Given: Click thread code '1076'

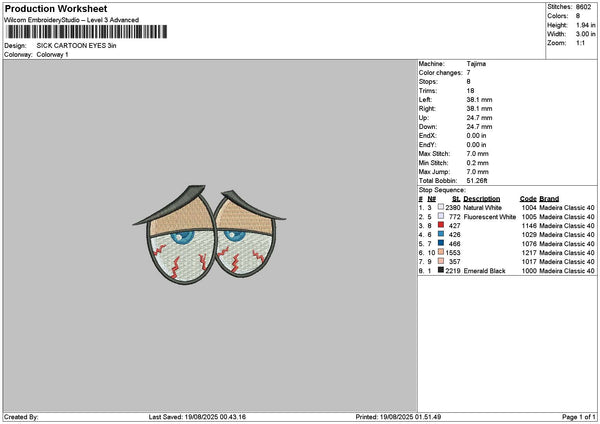Looking at the screenshot, I should coord(529,243).
